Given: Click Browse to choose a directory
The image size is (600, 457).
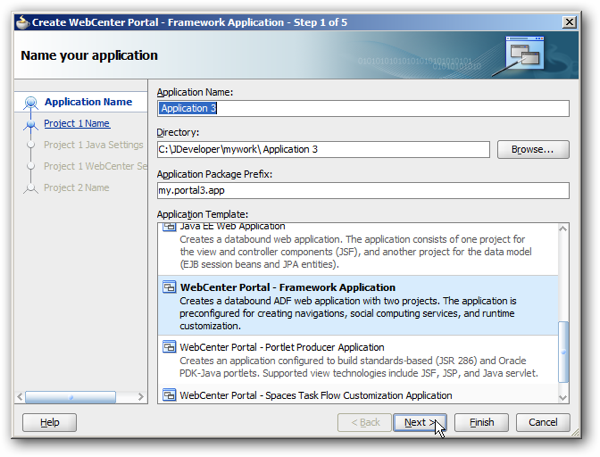Looking at the screenshot, I should [x=533, y=149].
